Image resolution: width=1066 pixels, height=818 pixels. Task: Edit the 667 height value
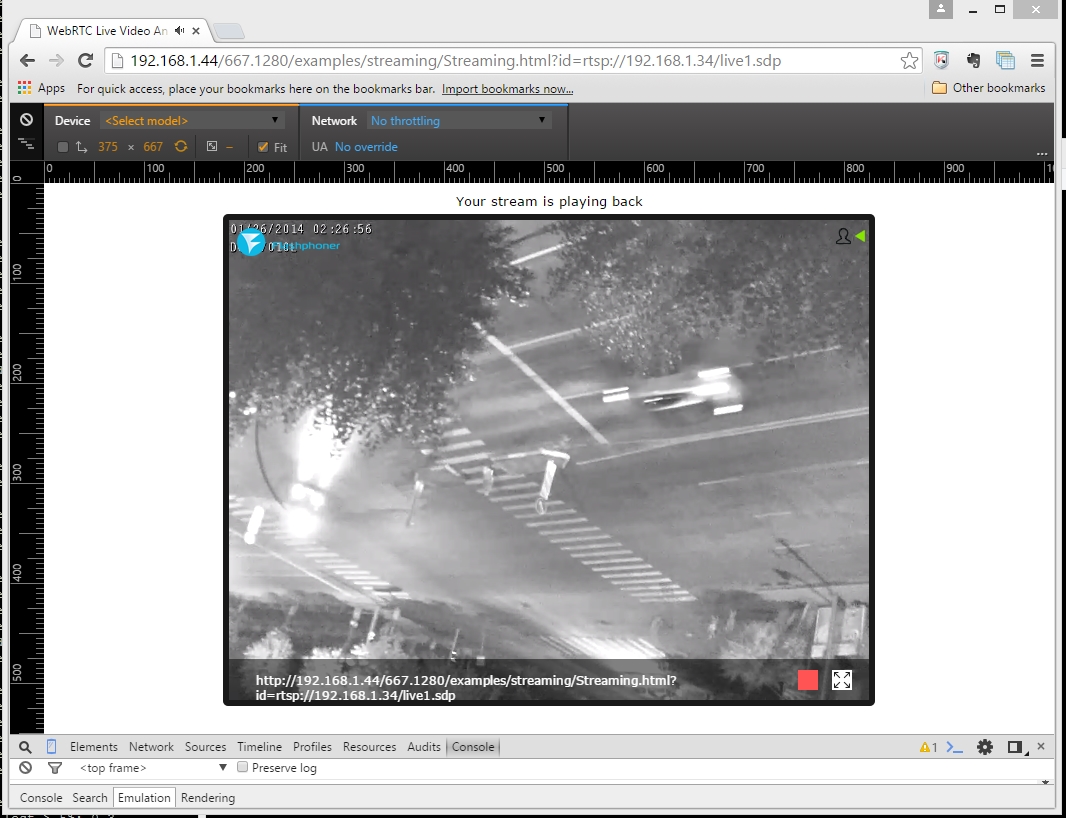coord(153,147)
